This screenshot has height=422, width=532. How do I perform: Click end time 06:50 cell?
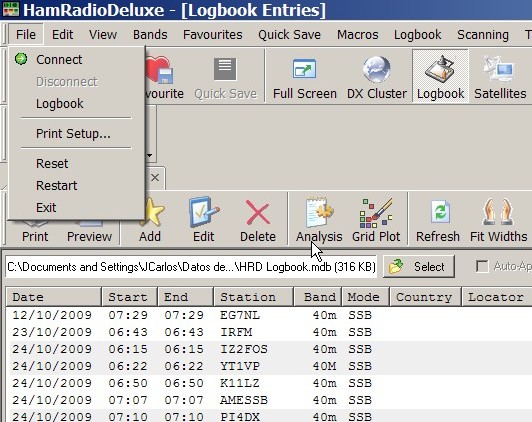pos(184,383)
